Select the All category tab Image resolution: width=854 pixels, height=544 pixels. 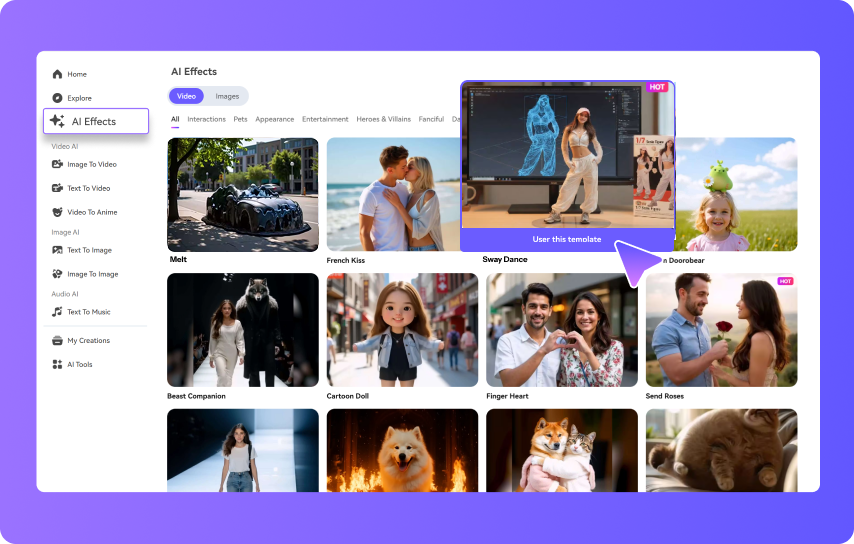click(x=175, y=119)
